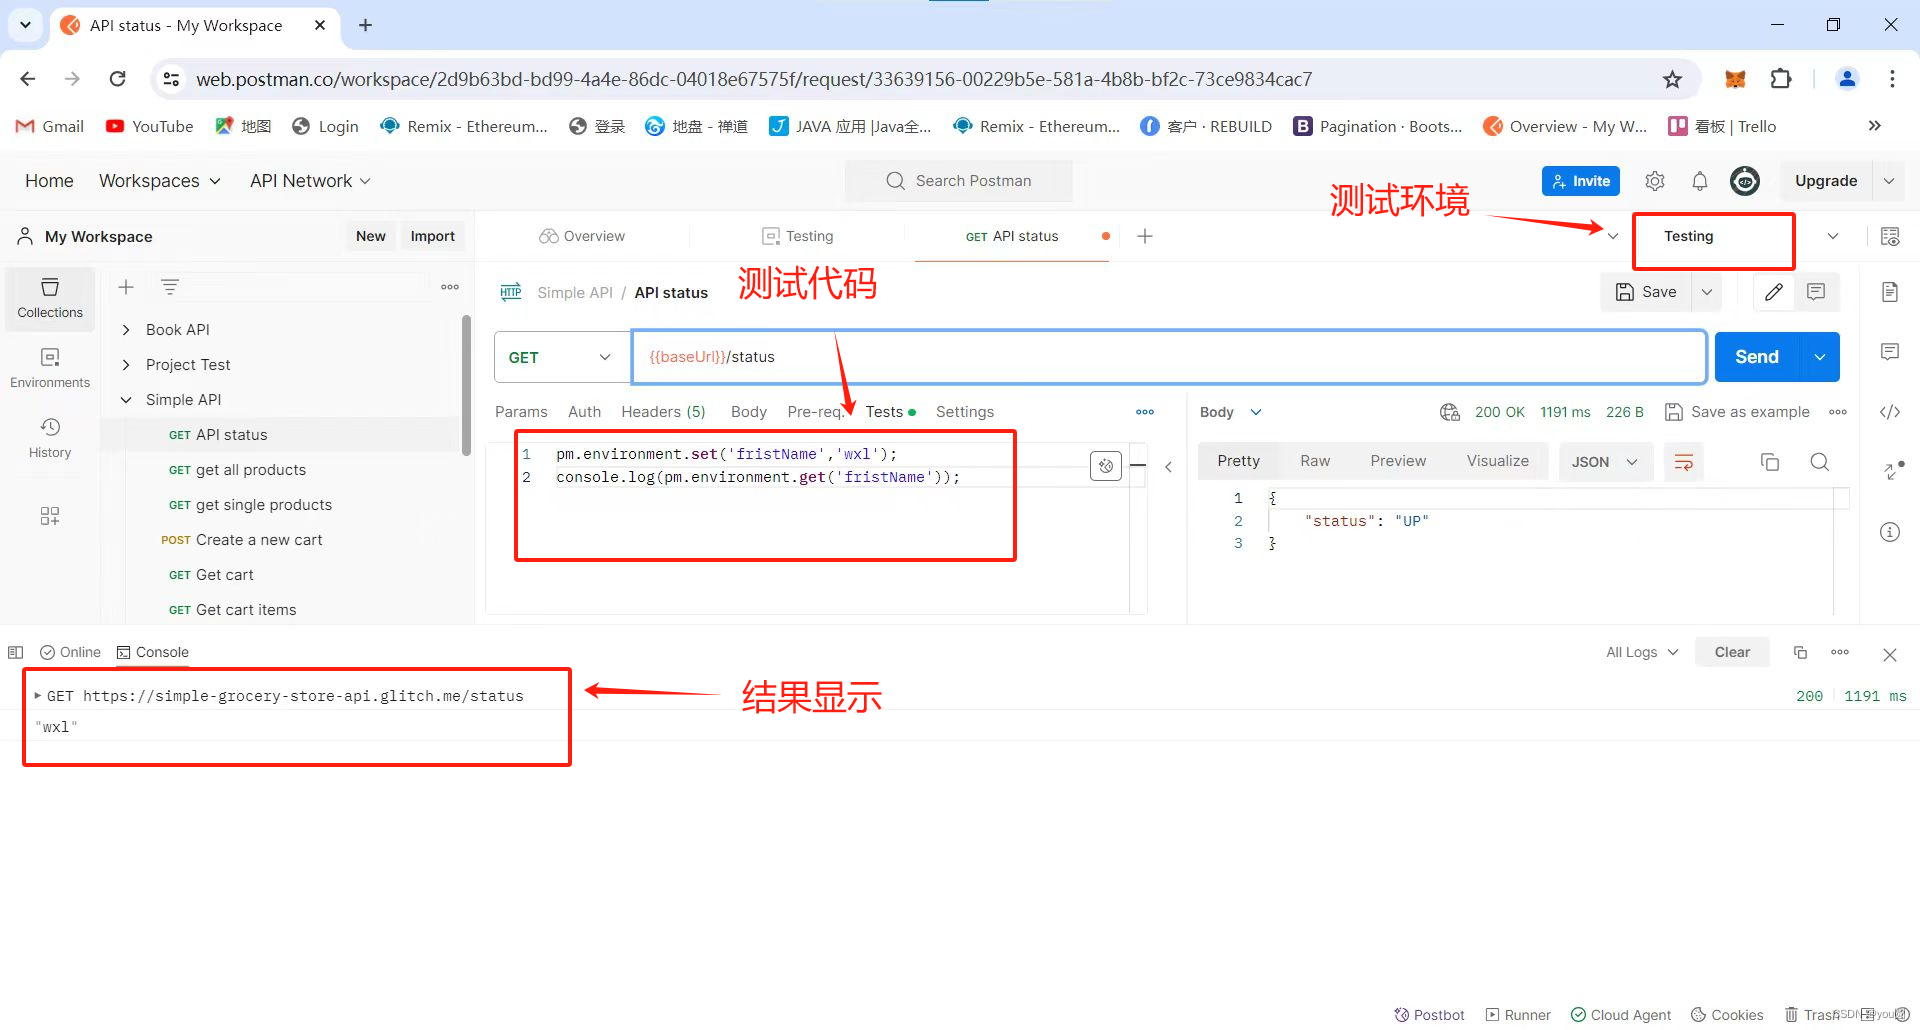Close the console panel
The width and height of the screenshot is (1920, 1030).
pyautogui.click(x=1890, y=655)
